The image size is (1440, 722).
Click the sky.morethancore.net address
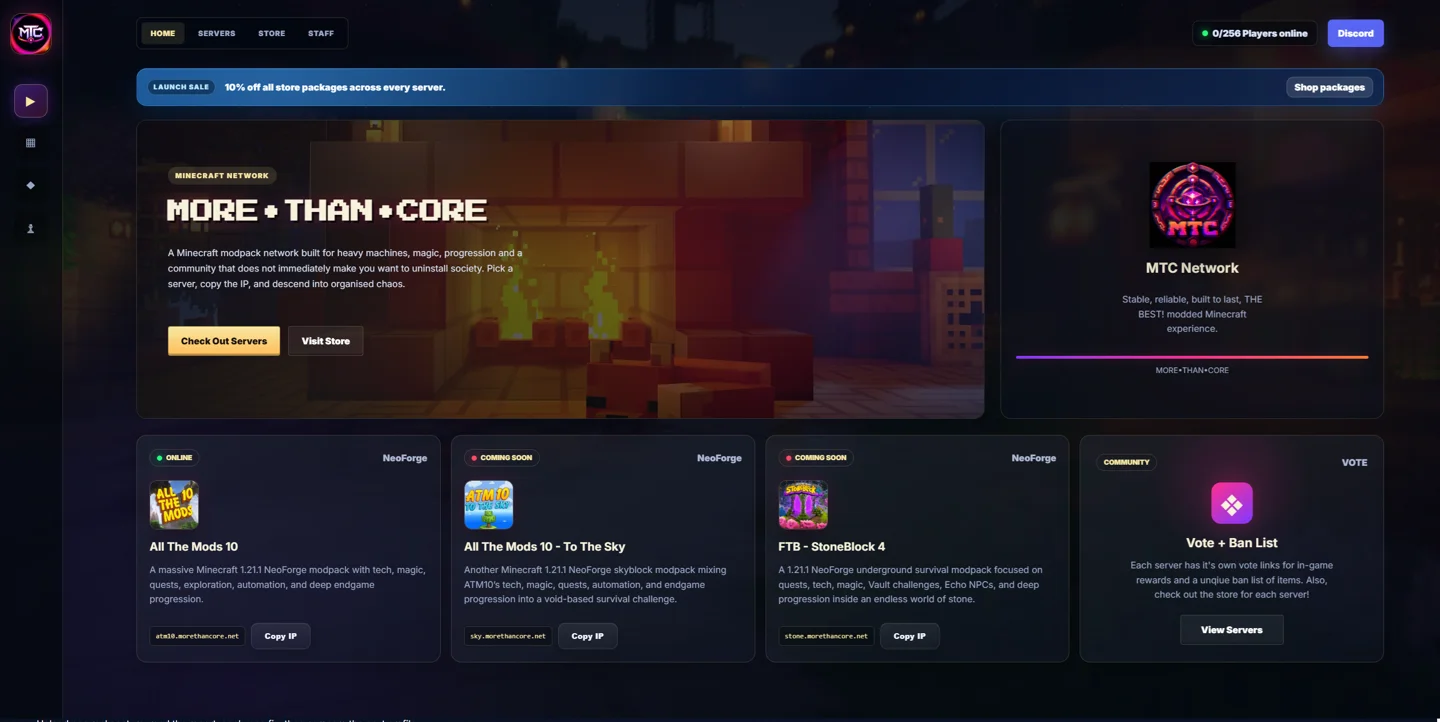508,636
